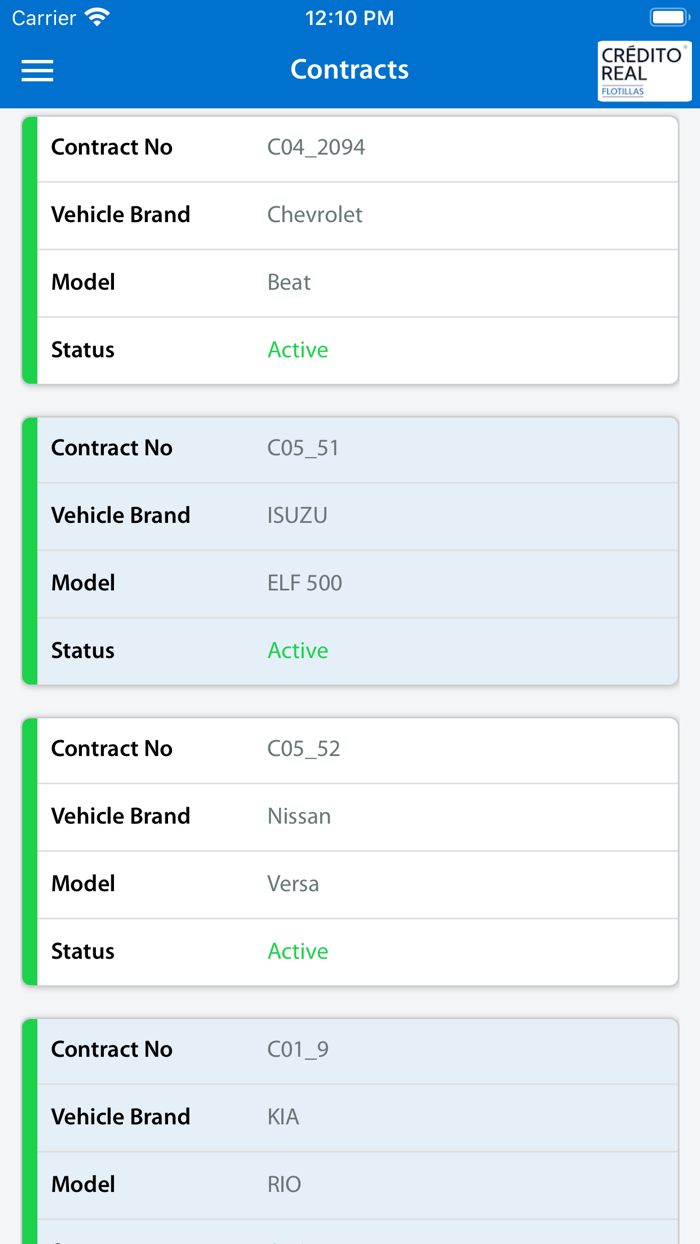Tap the RIO model row
Screen dimensions: 700x1244
coord(284,1185)
